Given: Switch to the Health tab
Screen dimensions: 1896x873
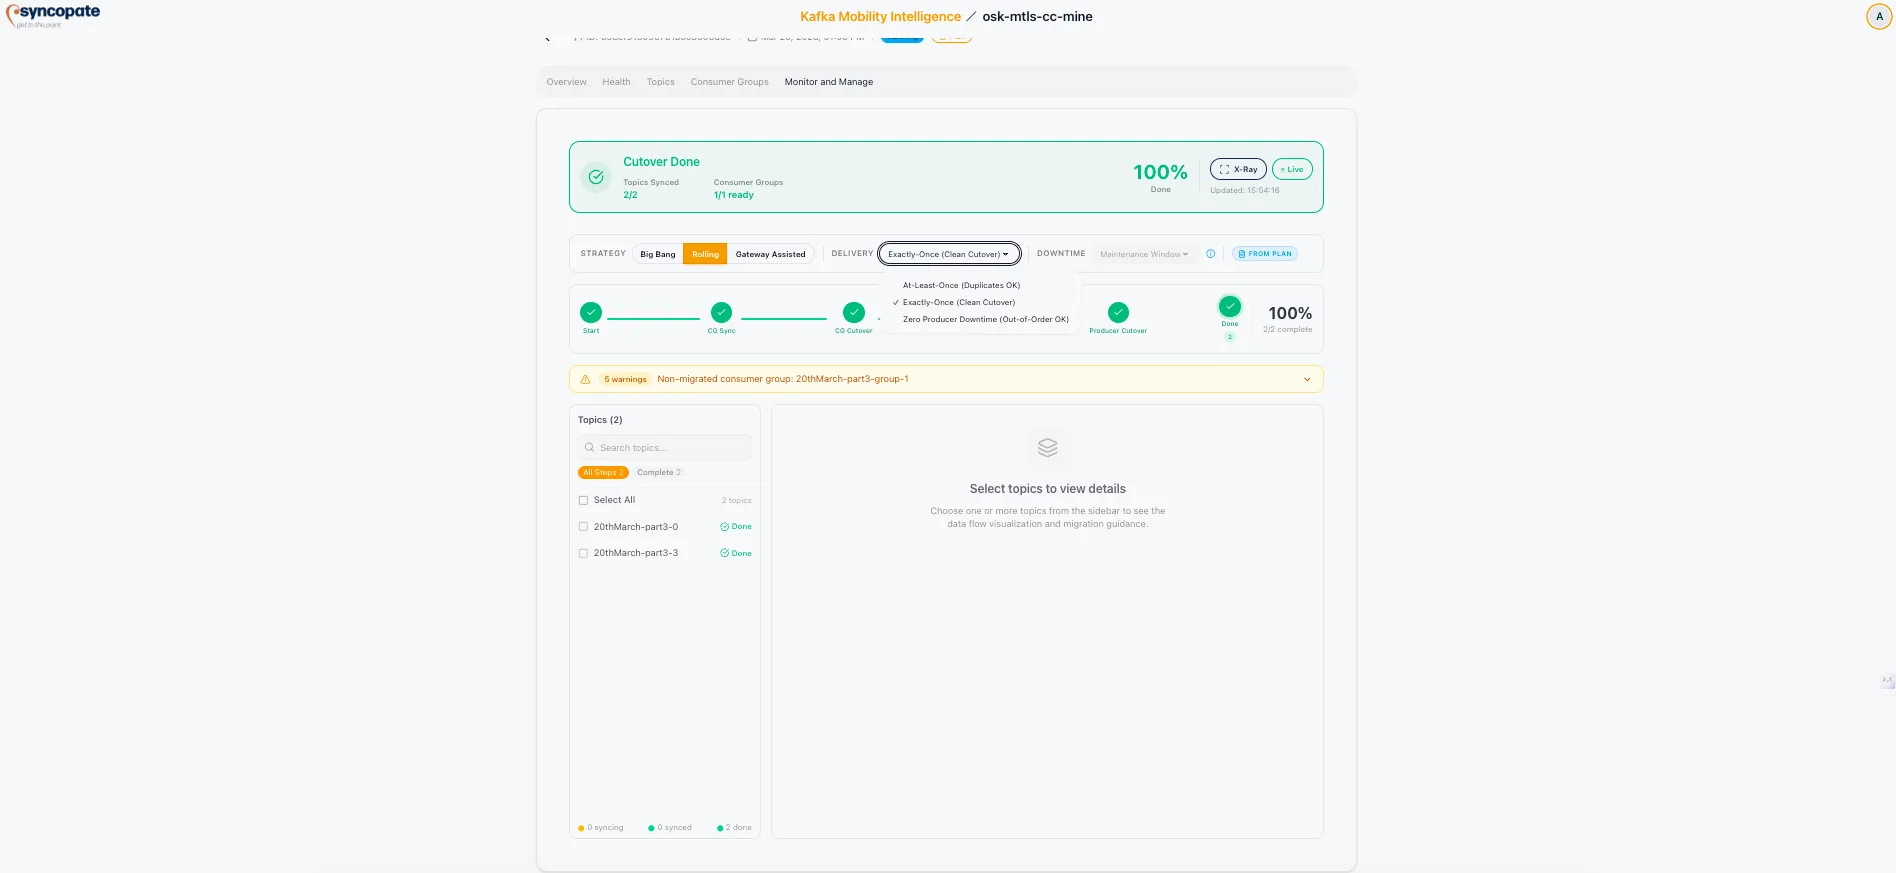Looking at the screenshot, I should pos(616,82).
